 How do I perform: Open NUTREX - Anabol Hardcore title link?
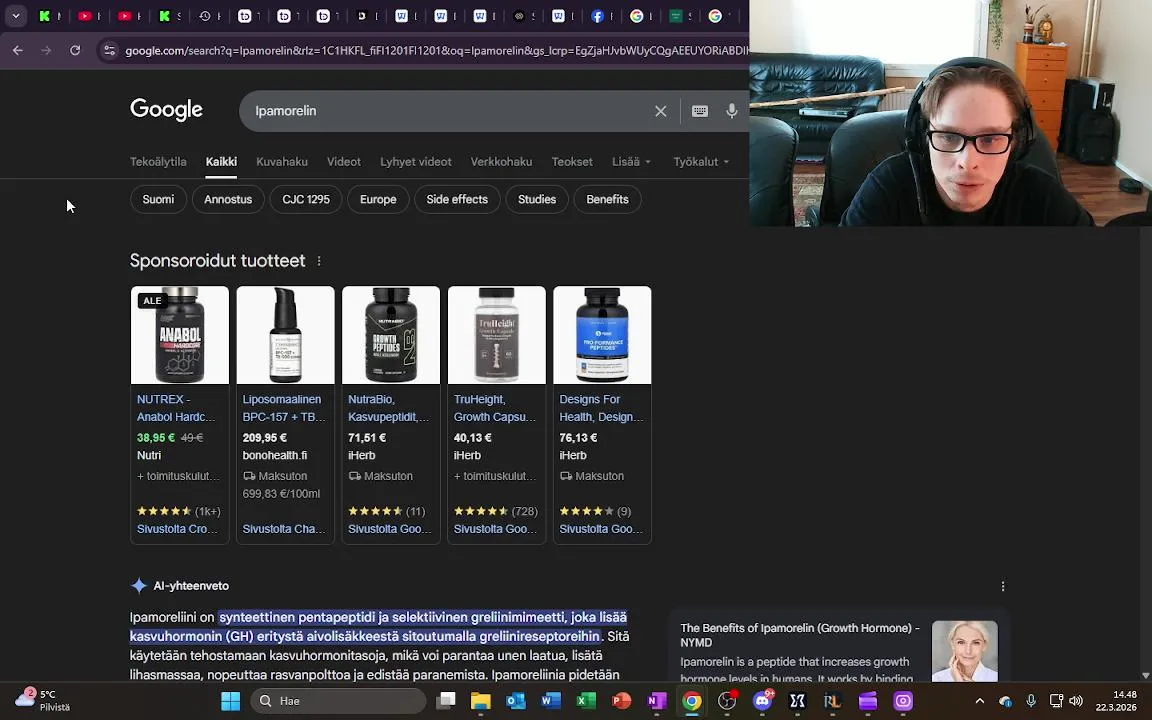[x=176, y=408]
